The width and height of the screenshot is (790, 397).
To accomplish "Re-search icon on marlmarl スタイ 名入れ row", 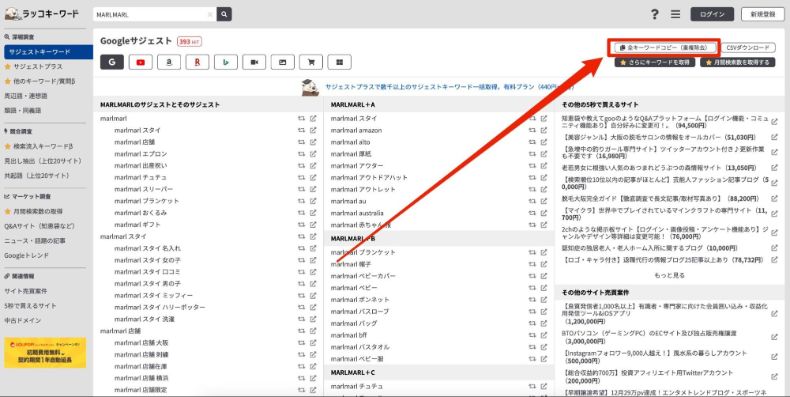I will coord(301,248).
